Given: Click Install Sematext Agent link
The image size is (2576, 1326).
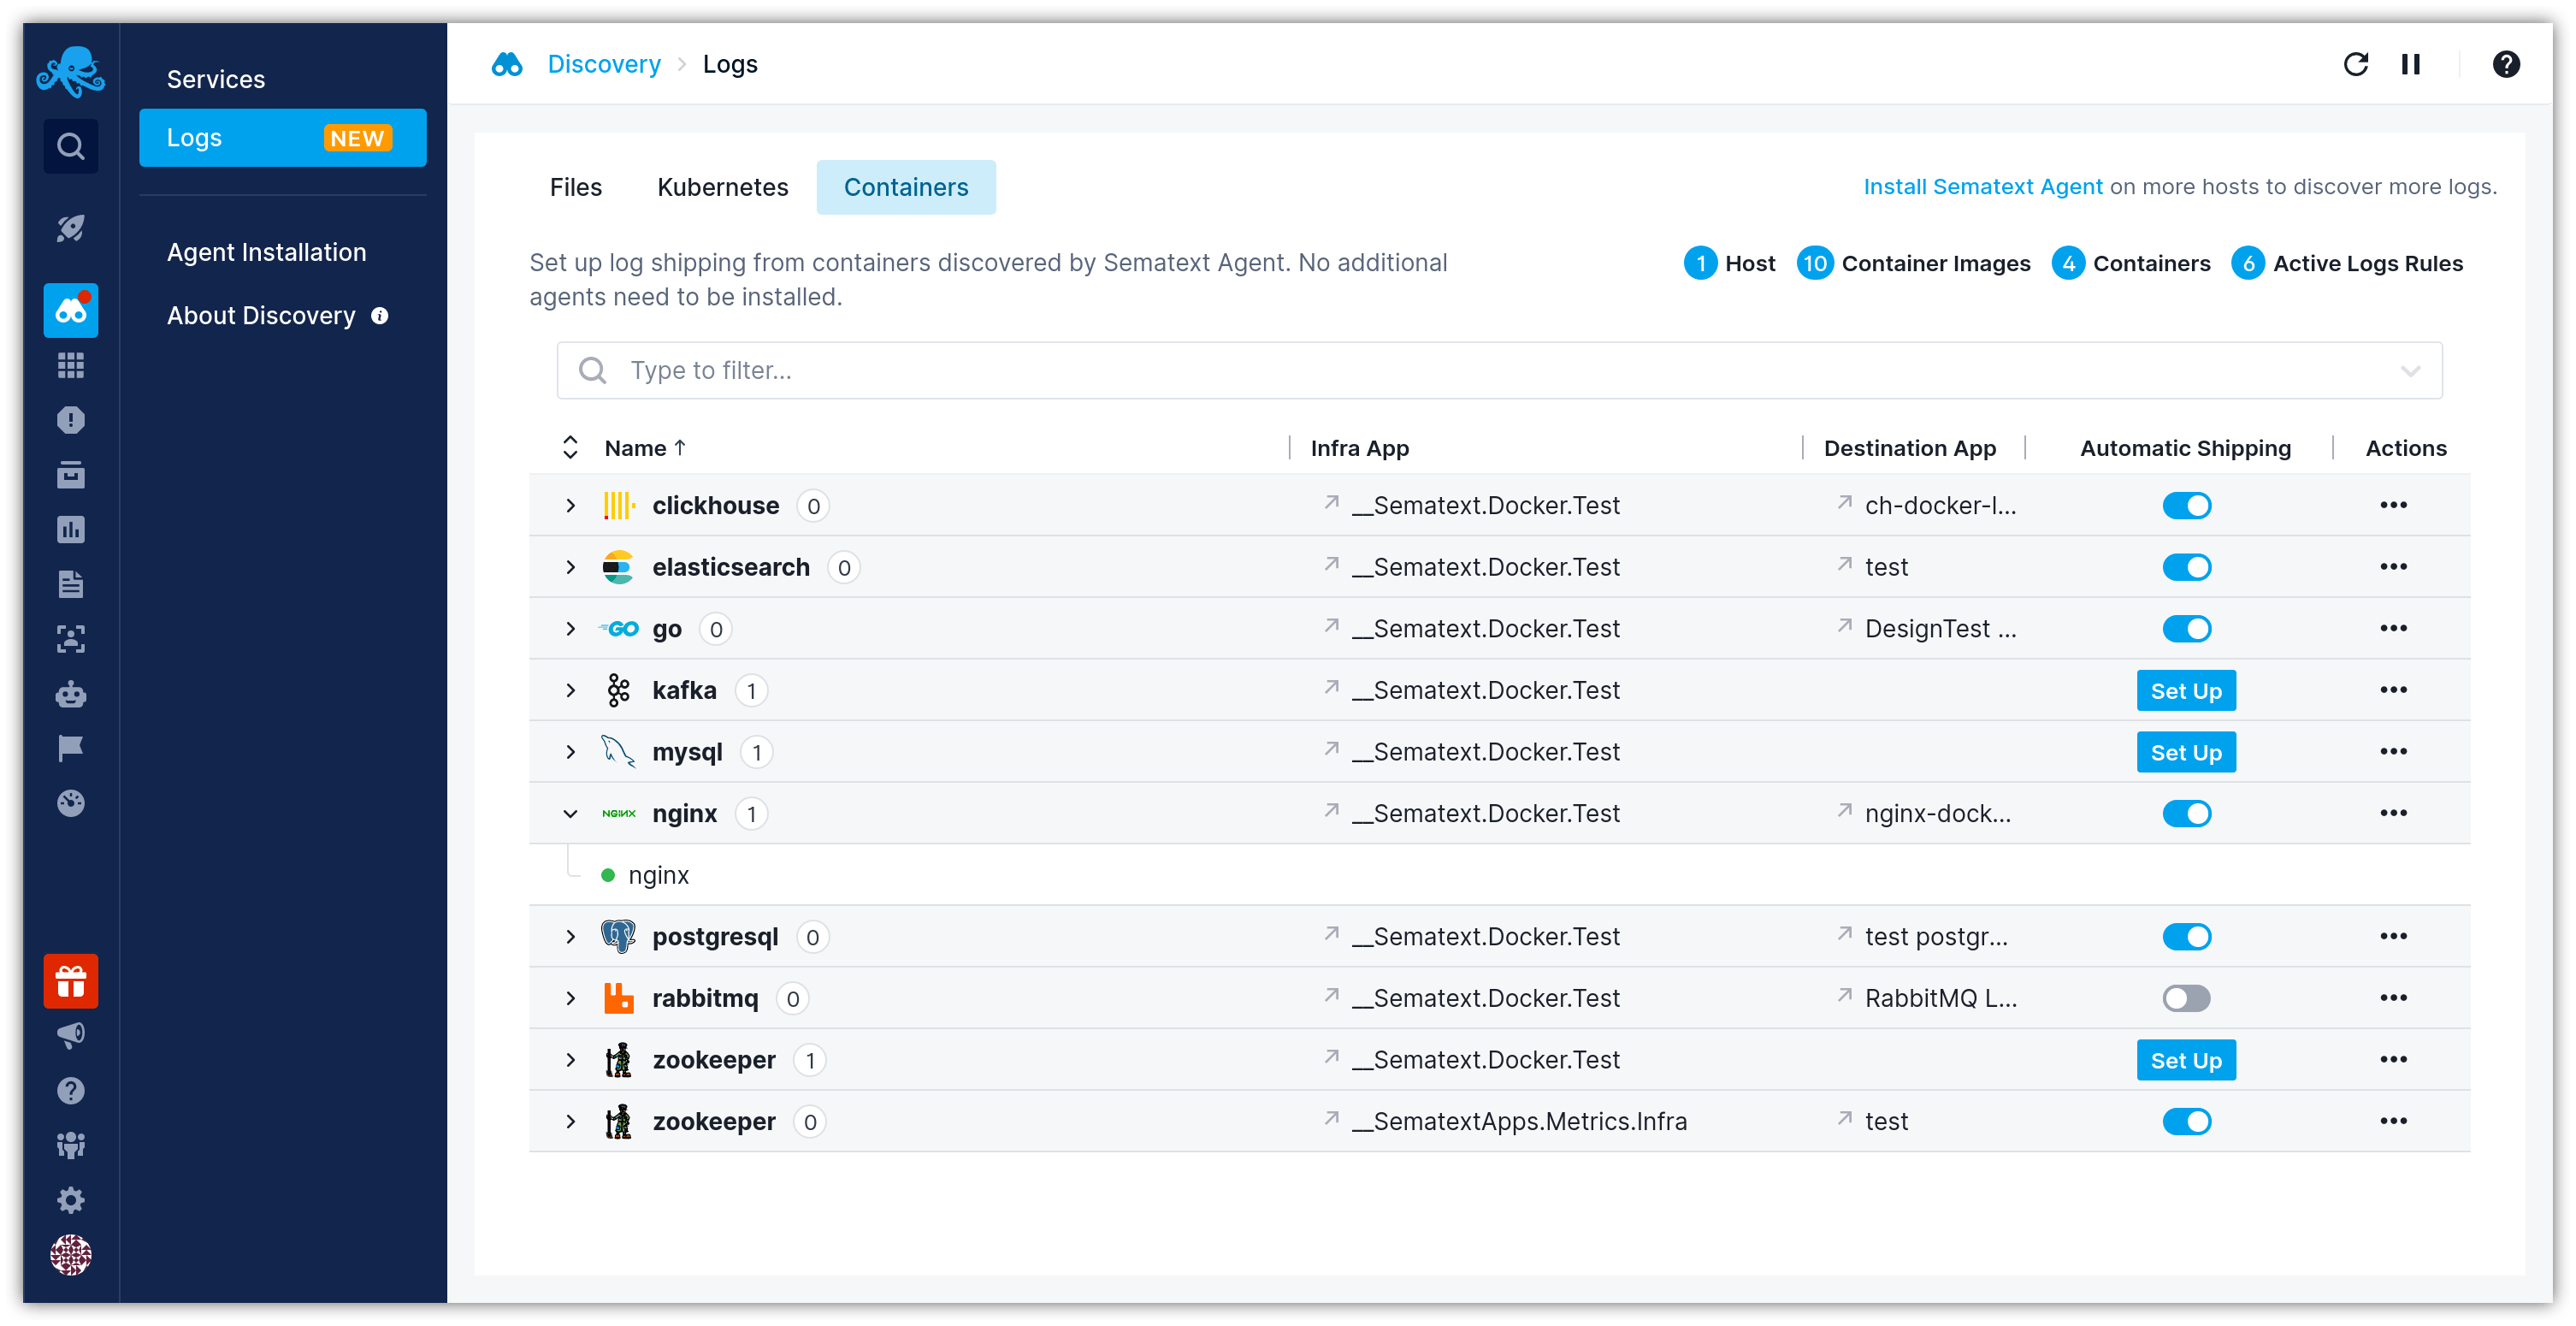Looking at the screenshot, I should [x=1982, y=187].
